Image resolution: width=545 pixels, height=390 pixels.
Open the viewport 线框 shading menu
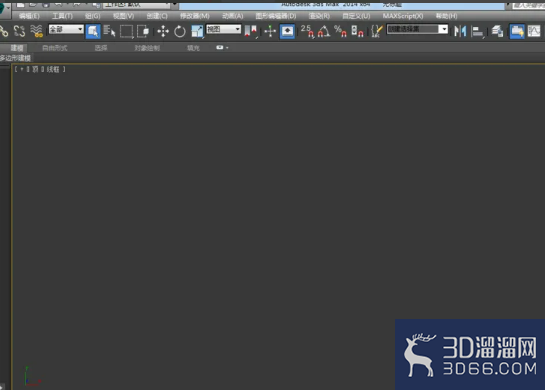(x=53, y=70)
